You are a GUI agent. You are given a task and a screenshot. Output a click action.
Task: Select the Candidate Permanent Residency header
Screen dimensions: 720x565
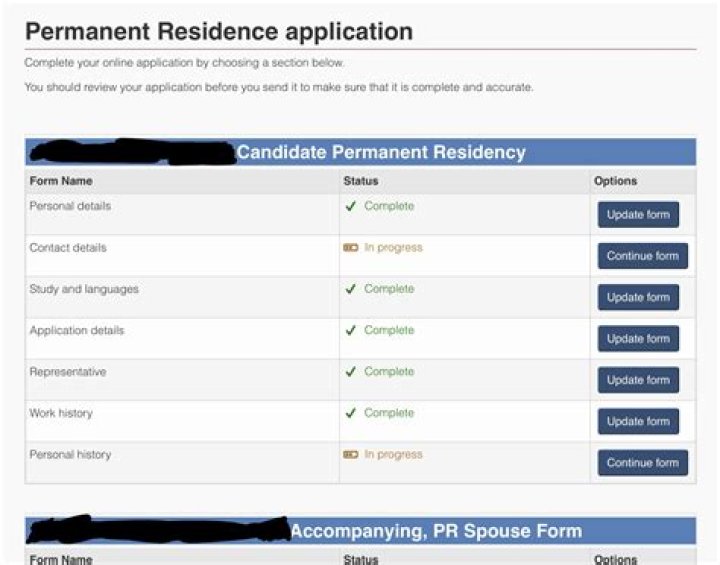380,153
